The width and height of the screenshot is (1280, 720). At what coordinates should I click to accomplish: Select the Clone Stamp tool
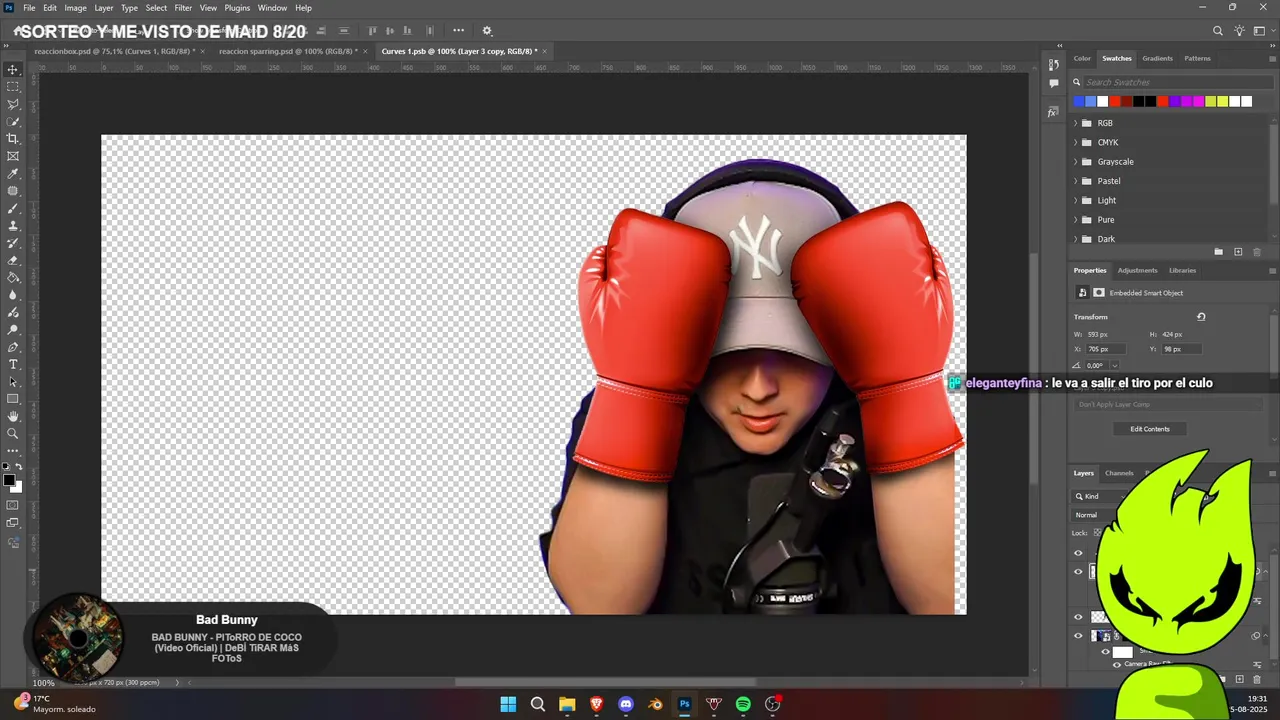click(x=13, y=225)
